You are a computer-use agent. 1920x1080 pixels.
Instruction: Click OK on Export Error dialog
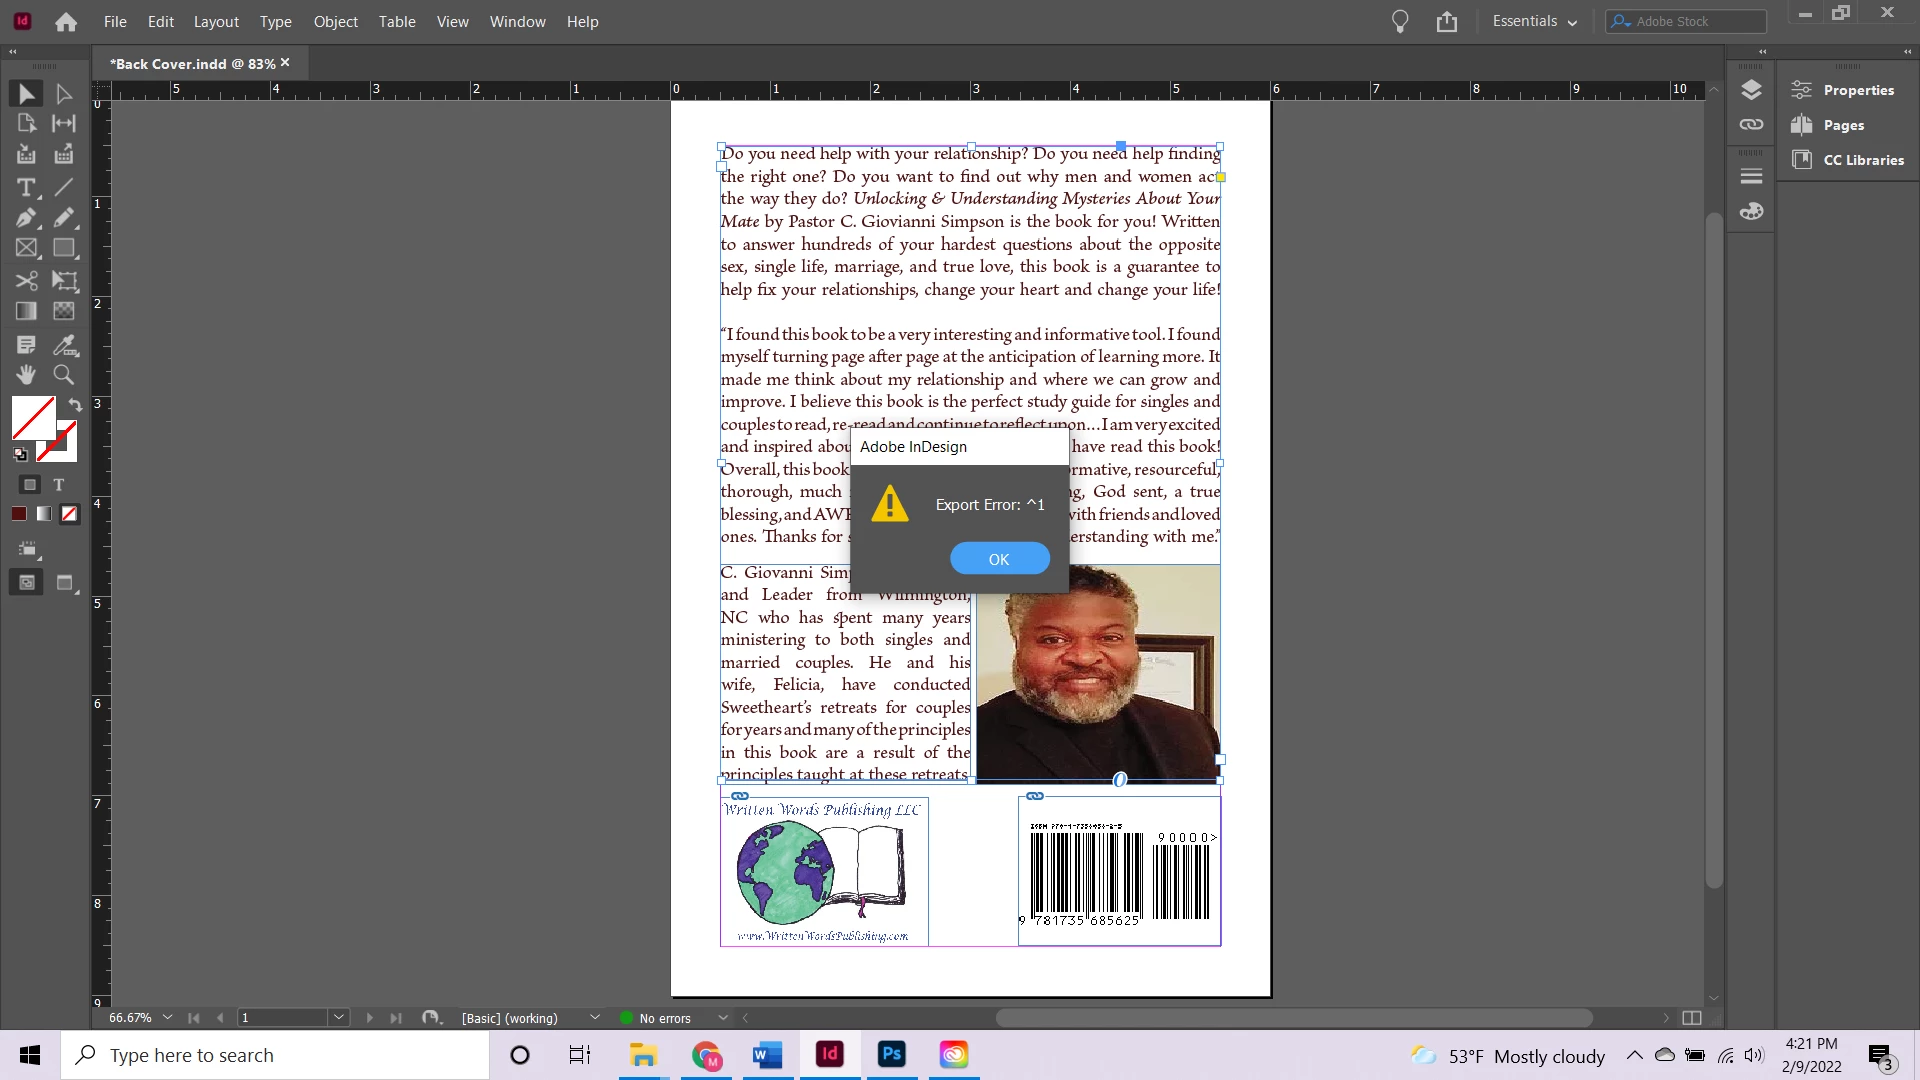999,559
